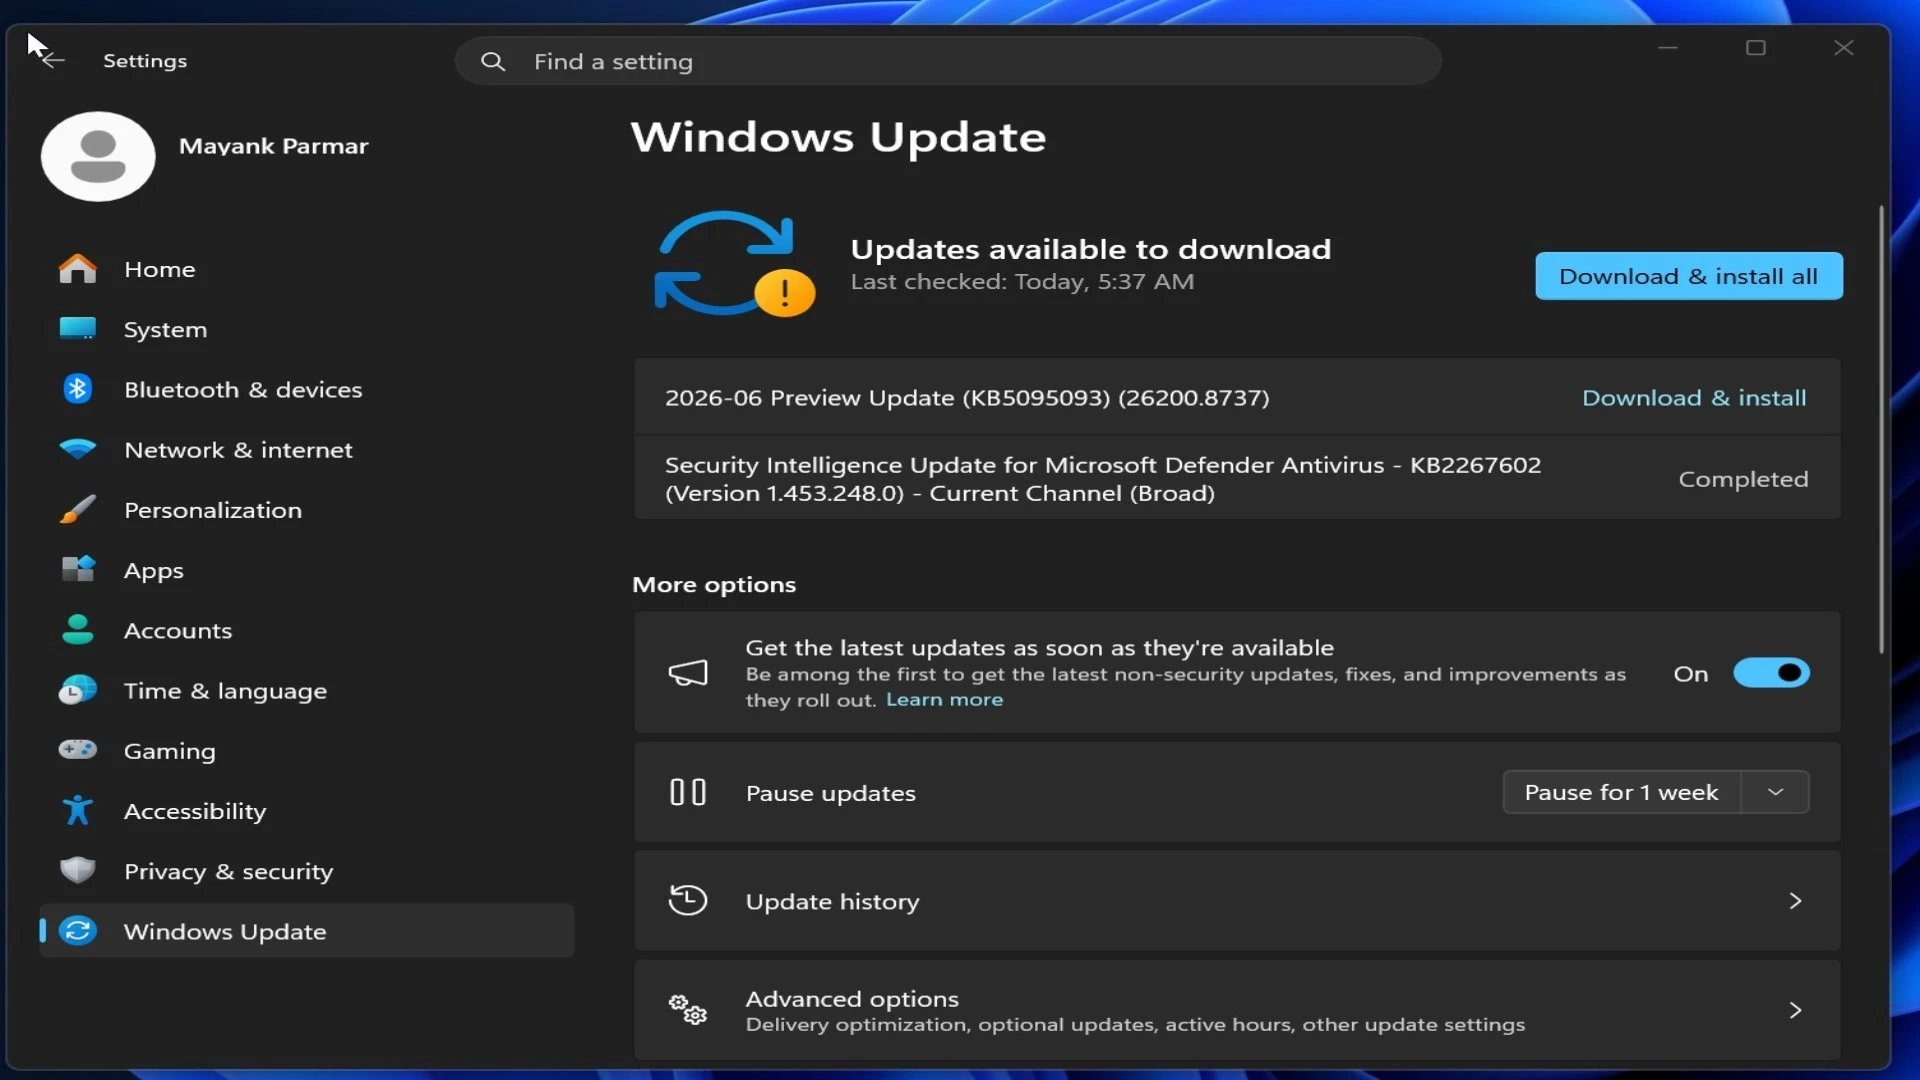Click the Windows Update sync icon in sidebar
1920x1080 pixels.
point(78,931)
